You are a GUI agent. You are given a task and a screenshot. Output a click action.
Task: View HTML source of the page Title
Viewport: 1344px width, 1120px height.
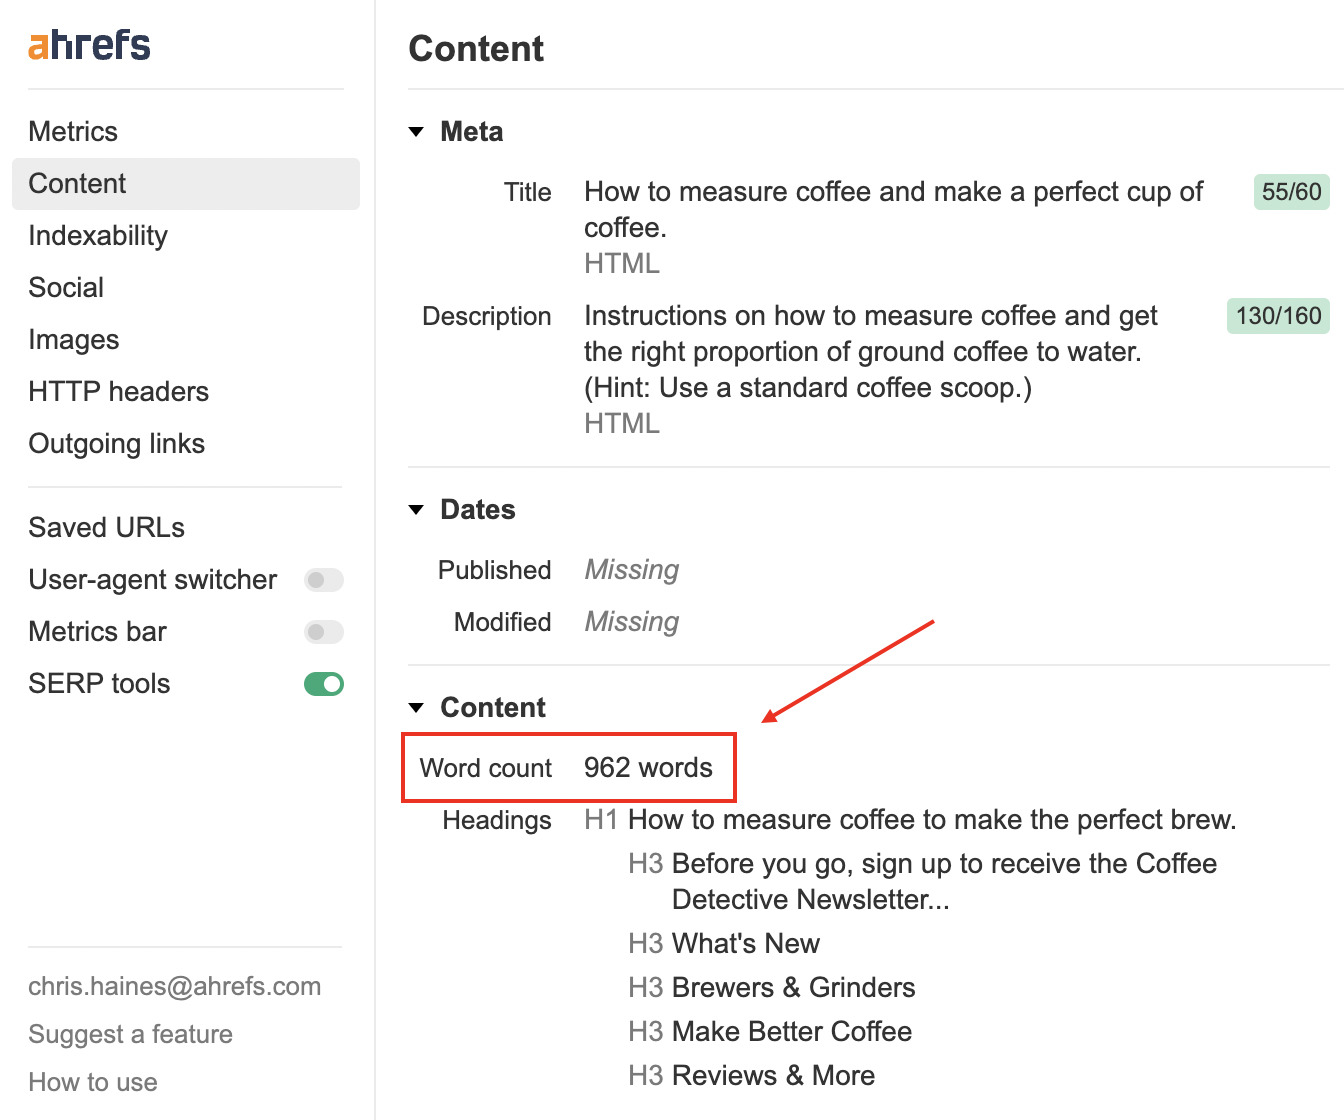pyautogui.click(x=621, y=263)
